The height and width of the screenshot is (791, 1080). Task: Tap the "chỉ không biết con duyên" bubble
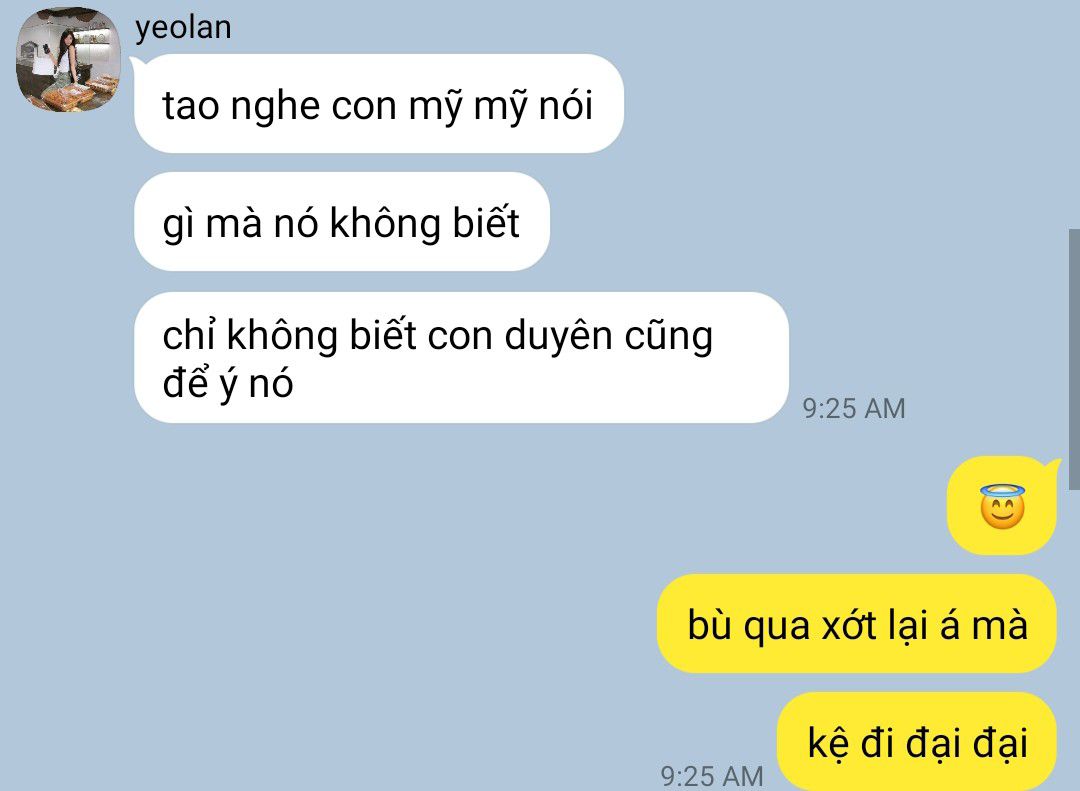[x=461, y=358]
